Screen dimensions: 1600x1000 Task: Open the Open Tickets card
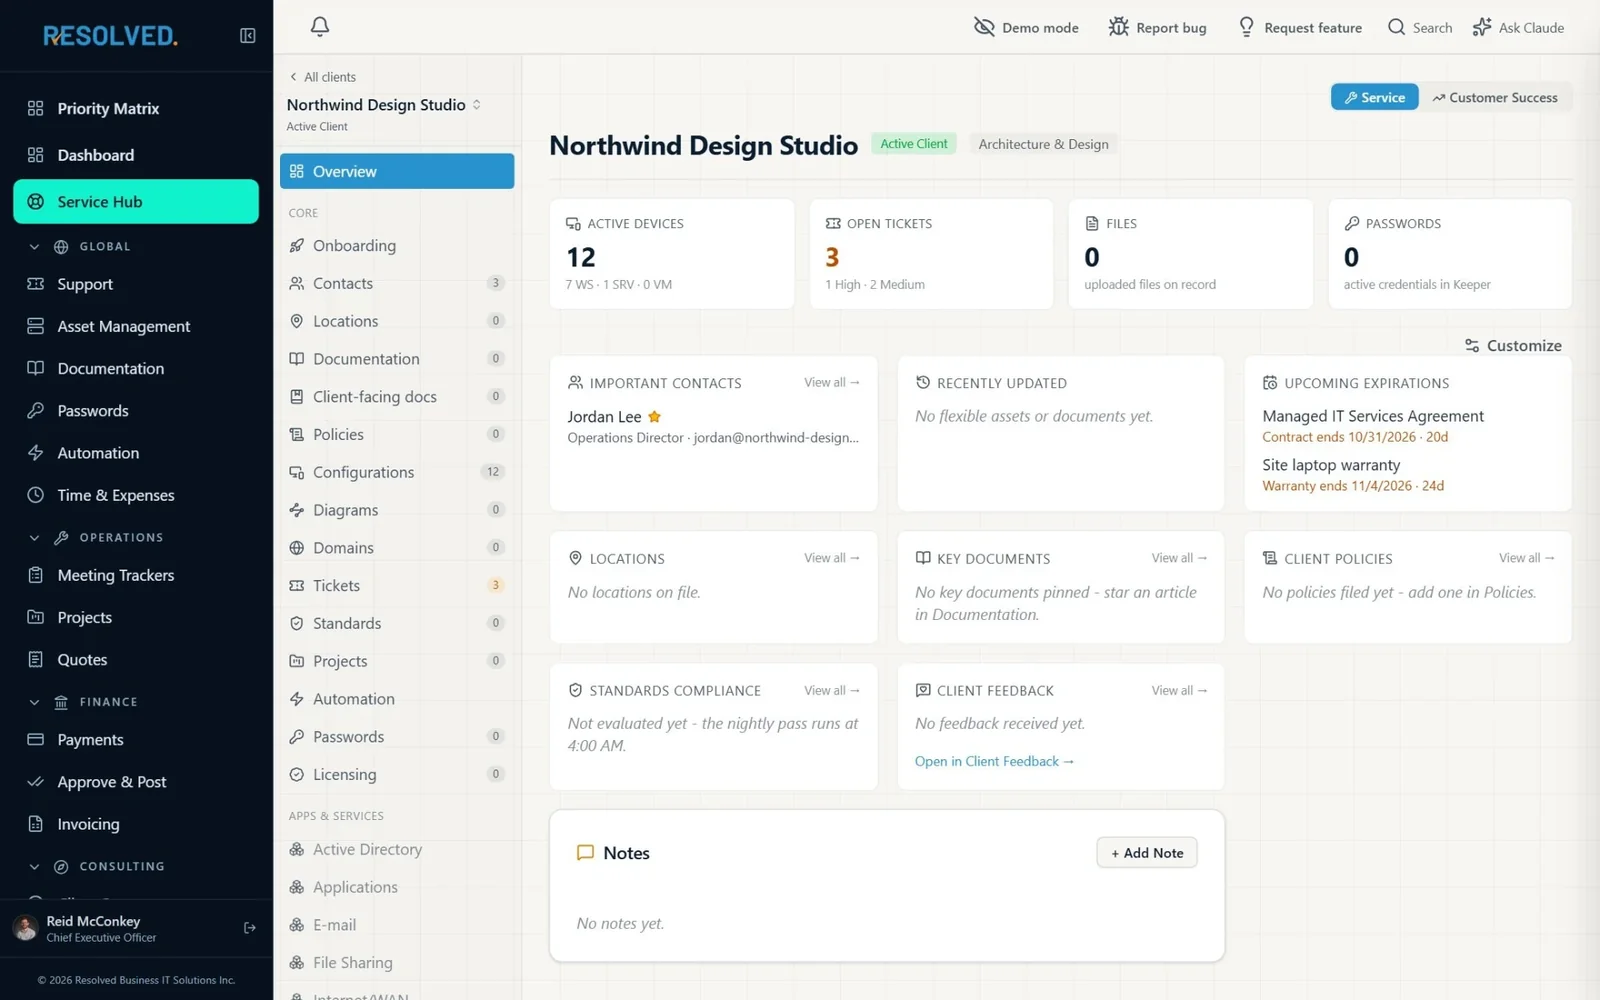931,254
